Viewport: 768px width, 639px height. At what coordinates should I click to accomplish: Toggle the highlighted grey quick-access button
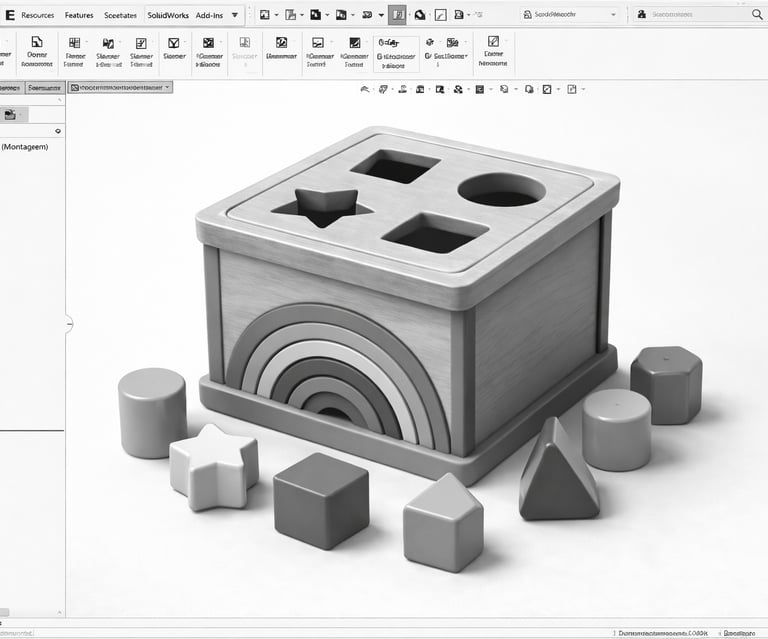tap(397, 15)
